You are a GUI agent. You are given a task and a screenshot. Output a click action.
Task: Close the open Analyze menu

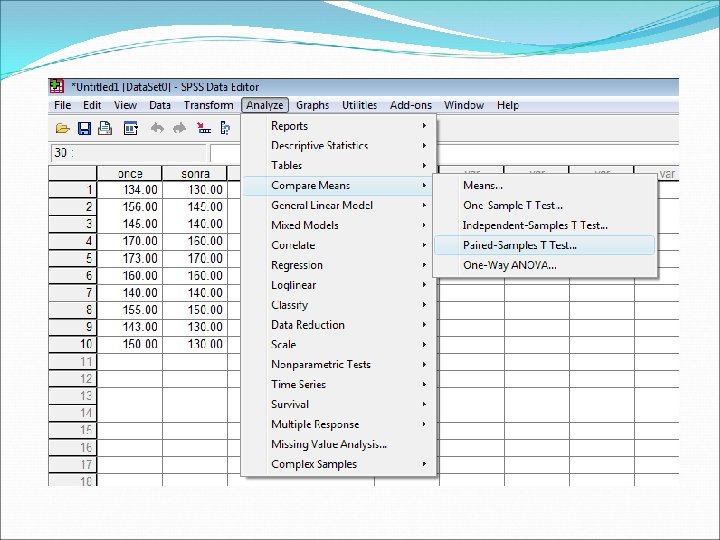point(265,105)
